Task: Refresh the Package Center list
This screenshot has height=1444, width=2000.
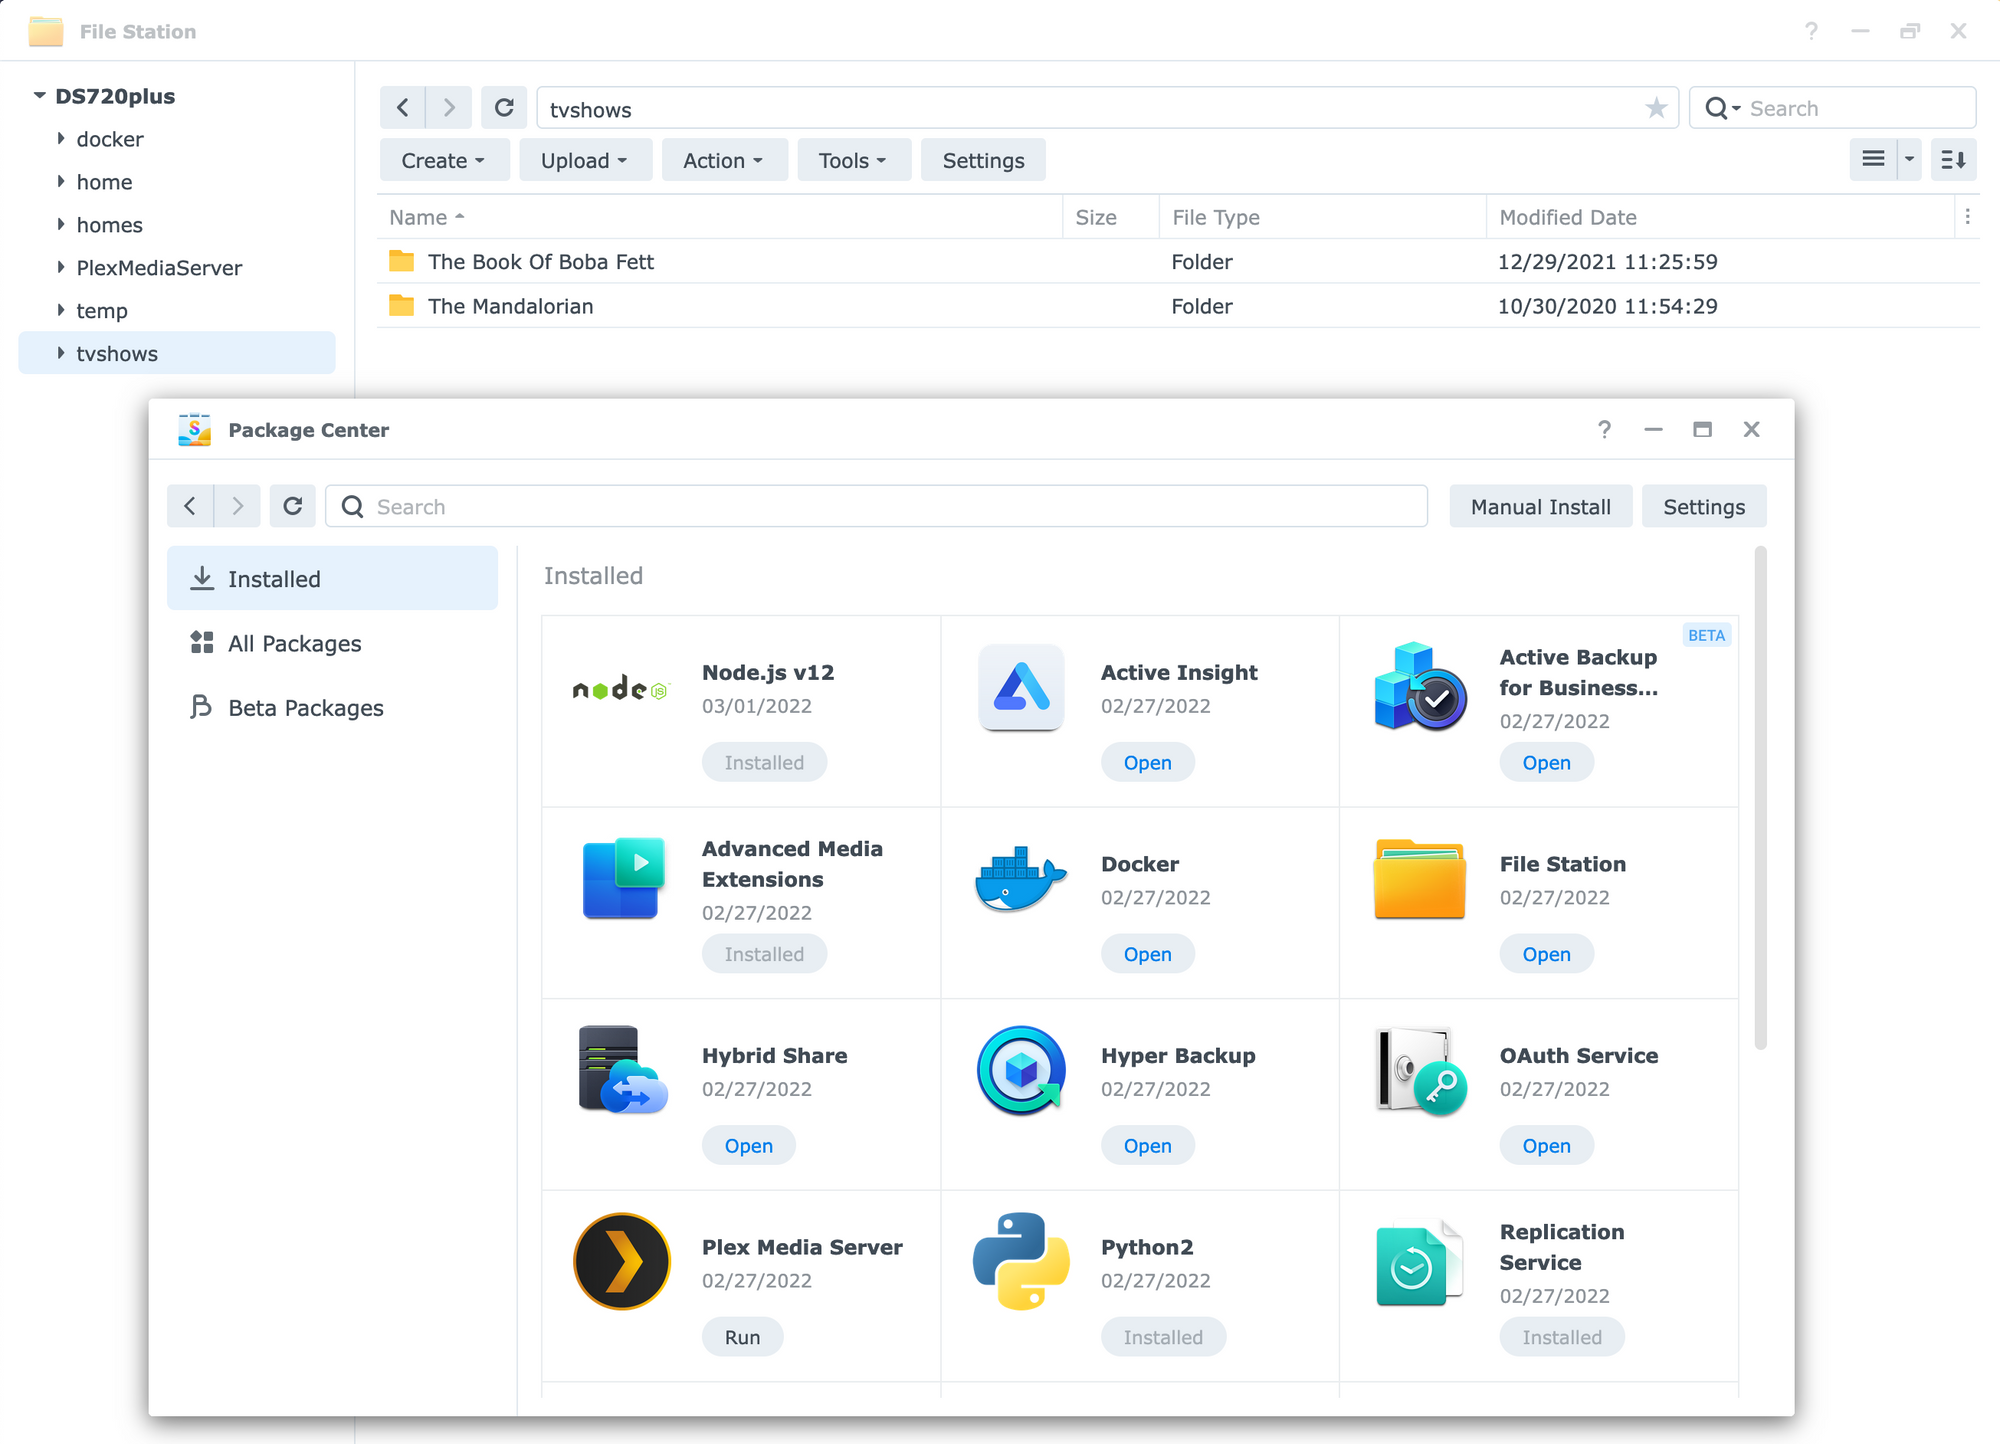Action: coord(292,506)
